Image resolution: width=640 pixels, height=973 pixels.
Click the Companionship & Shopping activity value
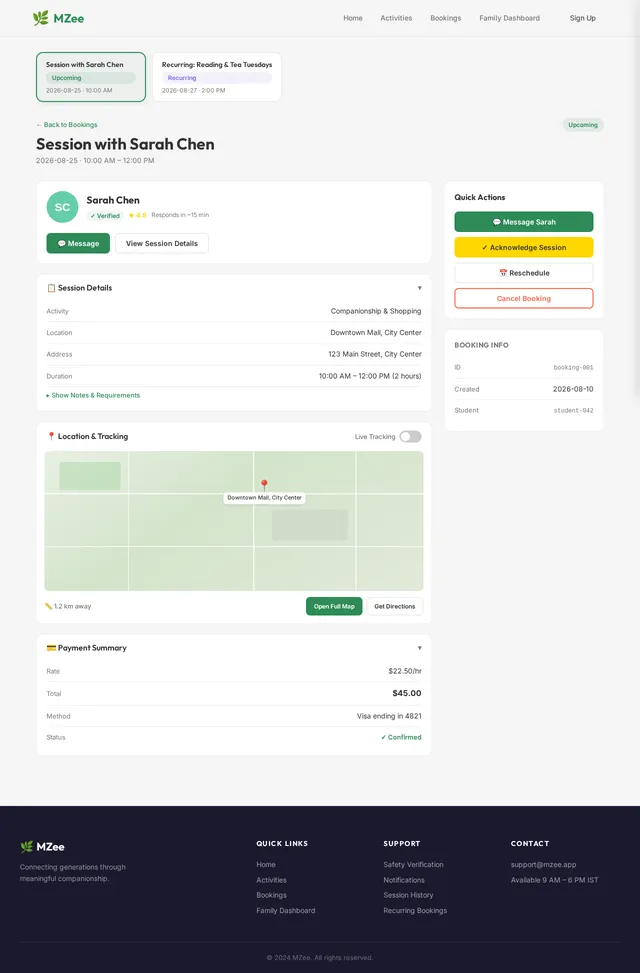coord(376,311)
